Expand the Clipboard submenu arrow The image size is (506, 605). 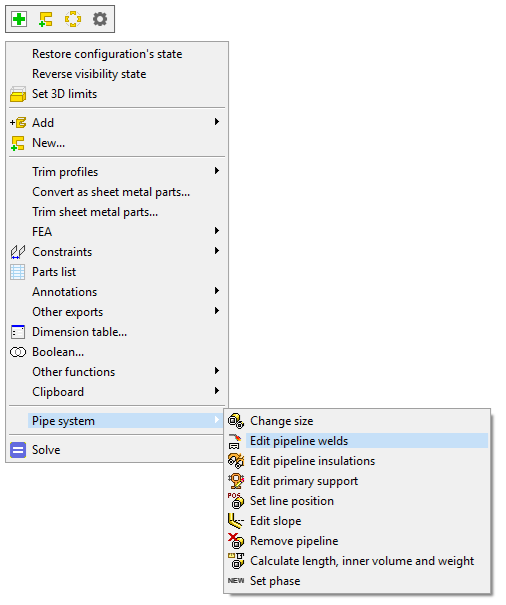pyautogui.click(x=217, y=391)
